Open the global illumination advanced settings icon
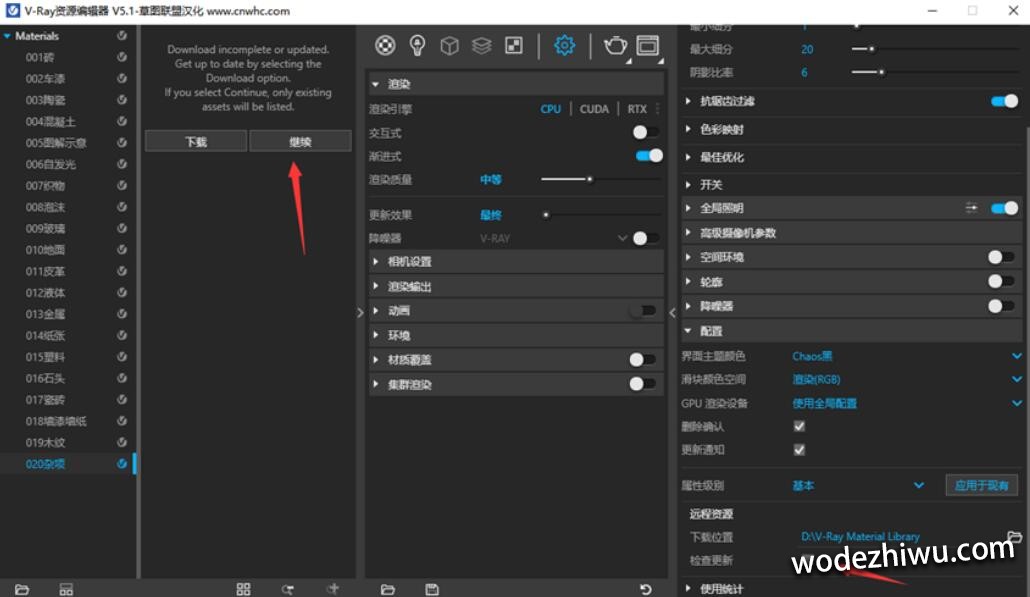Image resolution: width=1030 pixels, height=597 pixels. click(971, 208)
